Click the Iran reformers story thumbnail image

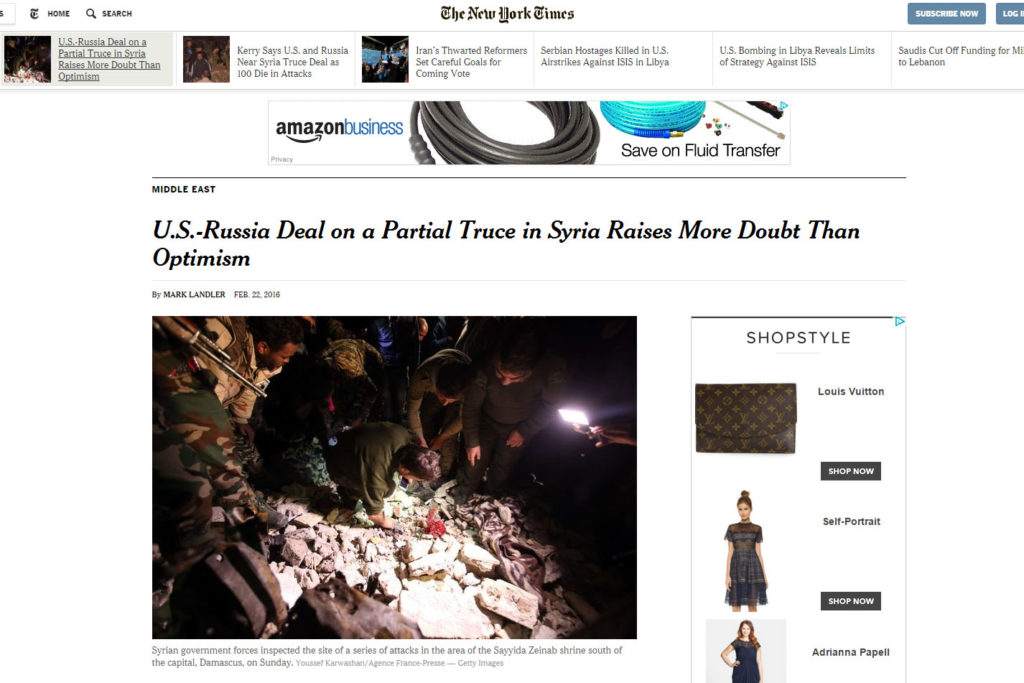(385, 59)
